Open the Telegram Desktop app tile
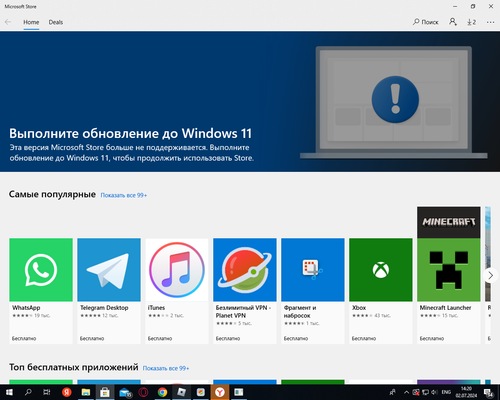 (x=109, y=291)
